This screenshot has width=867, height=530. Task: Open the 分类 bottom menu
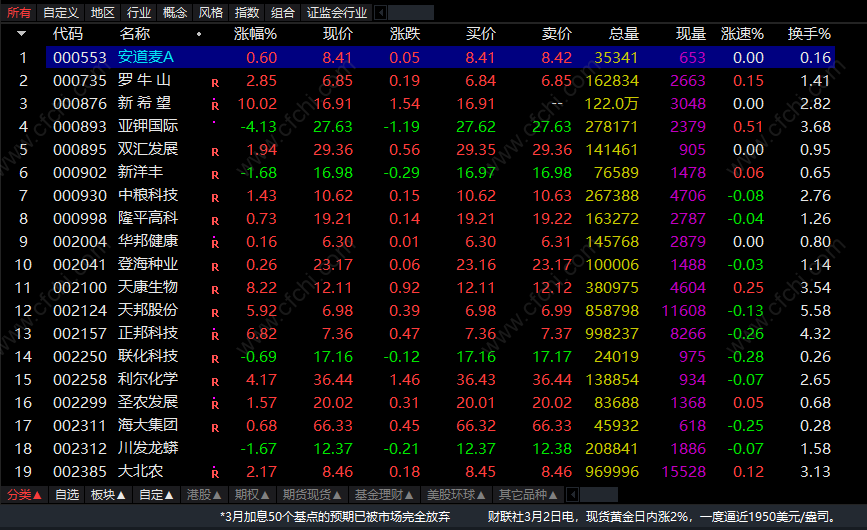pyautogui.click(x=24, y=495)
